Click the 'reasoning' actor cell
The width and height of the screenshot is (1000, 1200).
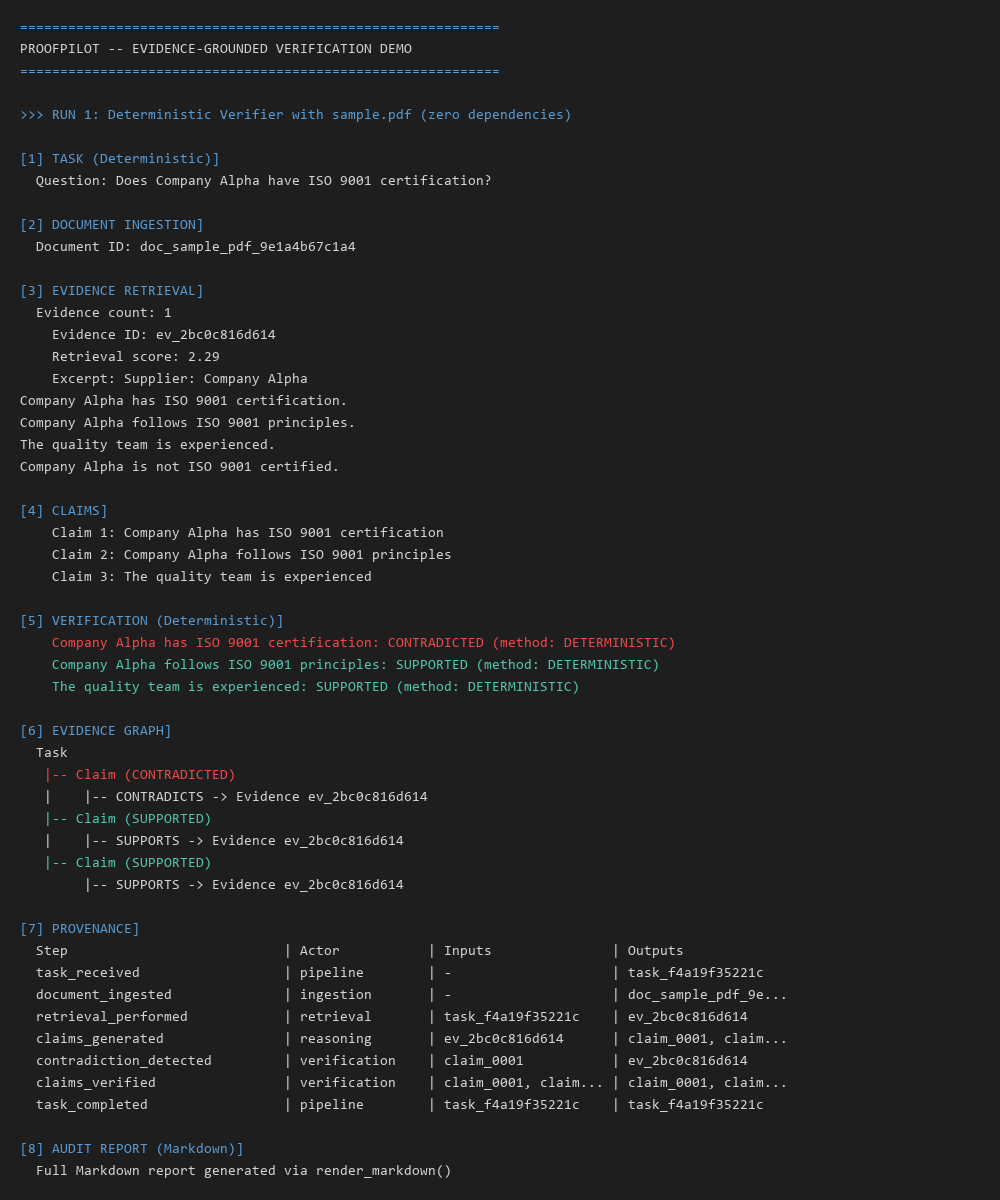(x=336, y=1038)
